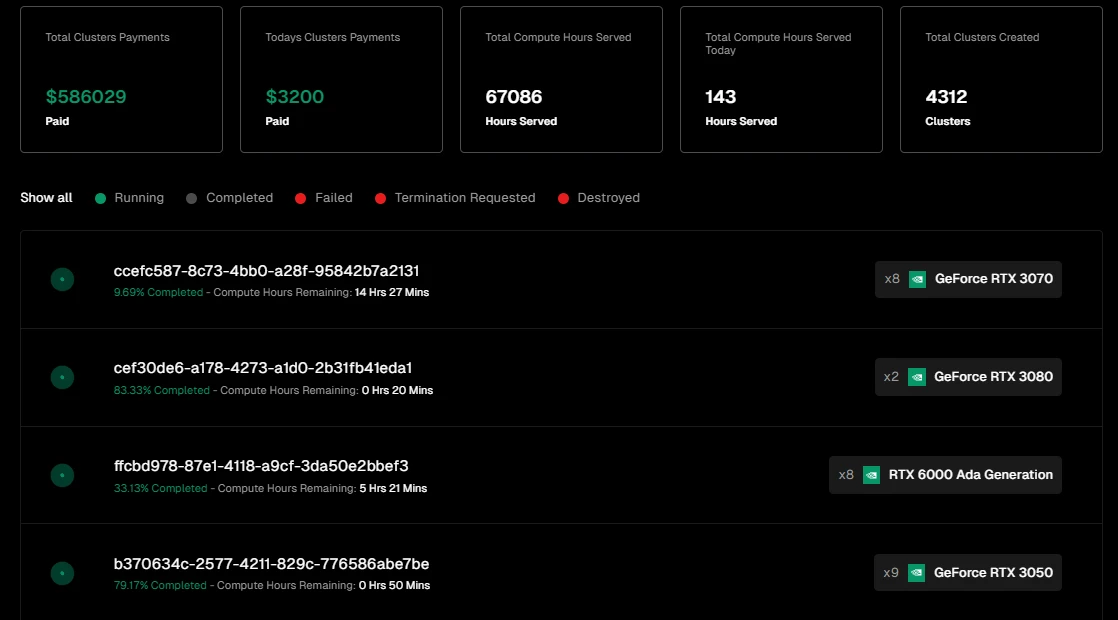Image resolution: width=1118 pixels, height=620 pixels.
Task: Click the status icon for cluster cef30de6
Action: [62, 377]
